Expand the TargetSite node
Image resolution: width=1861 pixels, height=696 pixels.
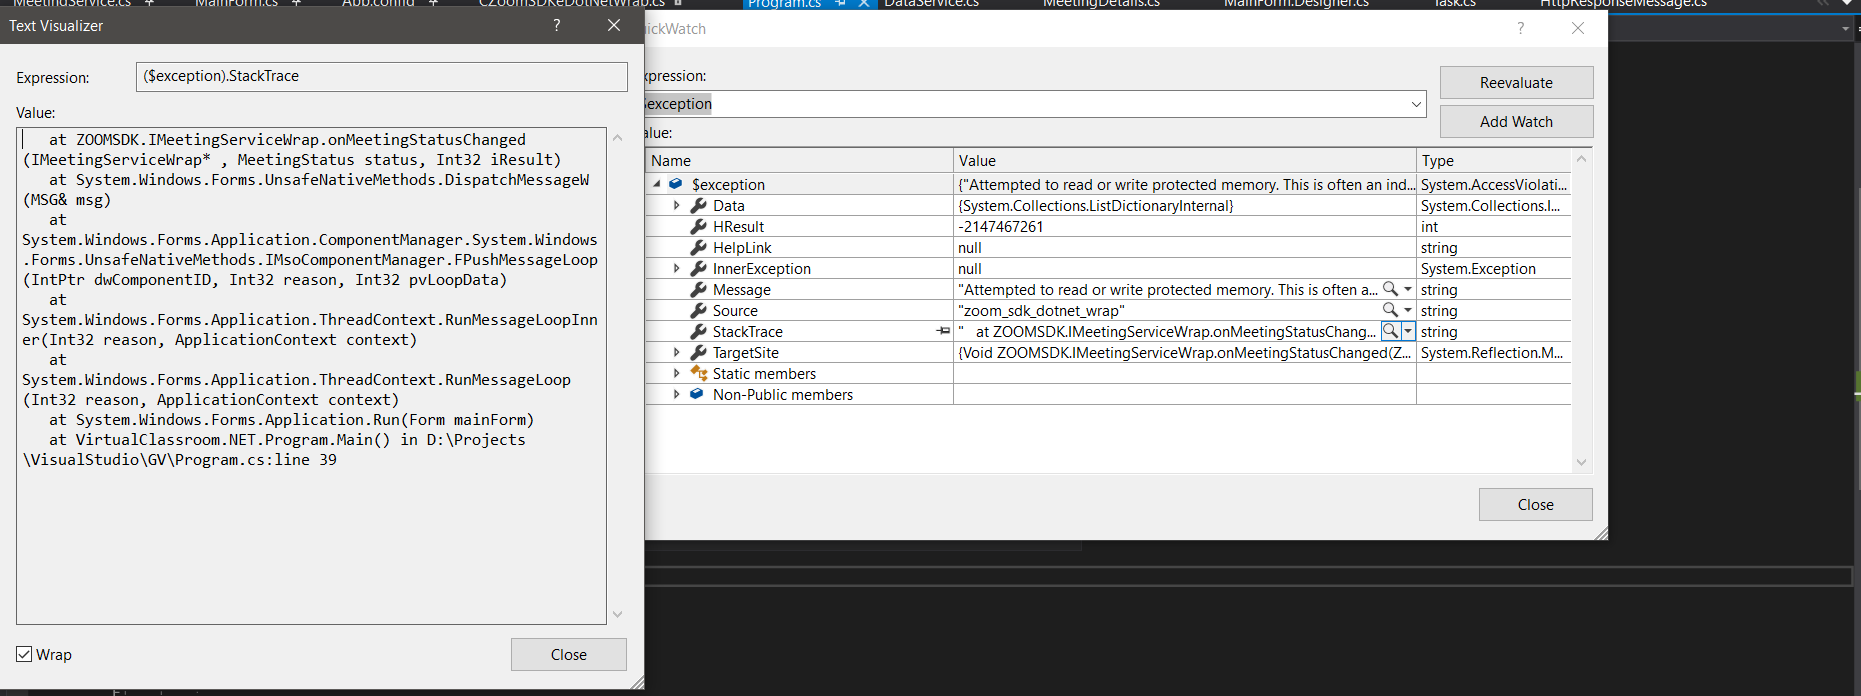[x=677, y=352]
